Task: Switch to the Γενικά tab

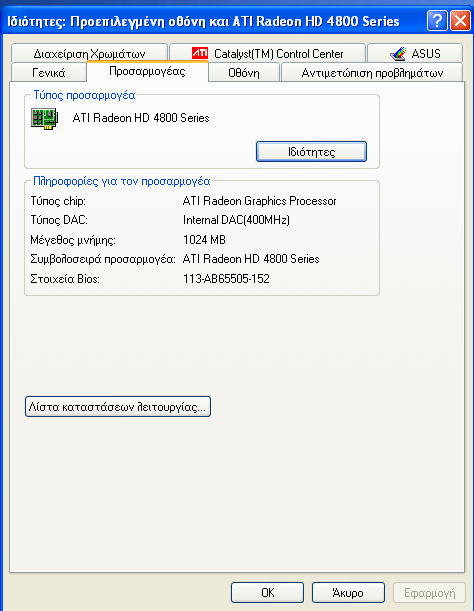Action: 49,72
